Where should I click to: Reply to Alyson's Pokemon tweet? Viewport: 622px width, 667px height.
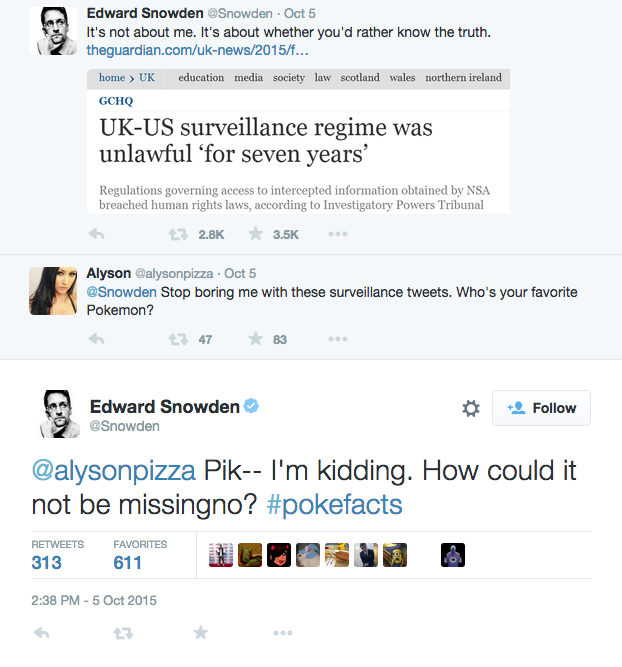pyautogui.click(x=97, y=339)
